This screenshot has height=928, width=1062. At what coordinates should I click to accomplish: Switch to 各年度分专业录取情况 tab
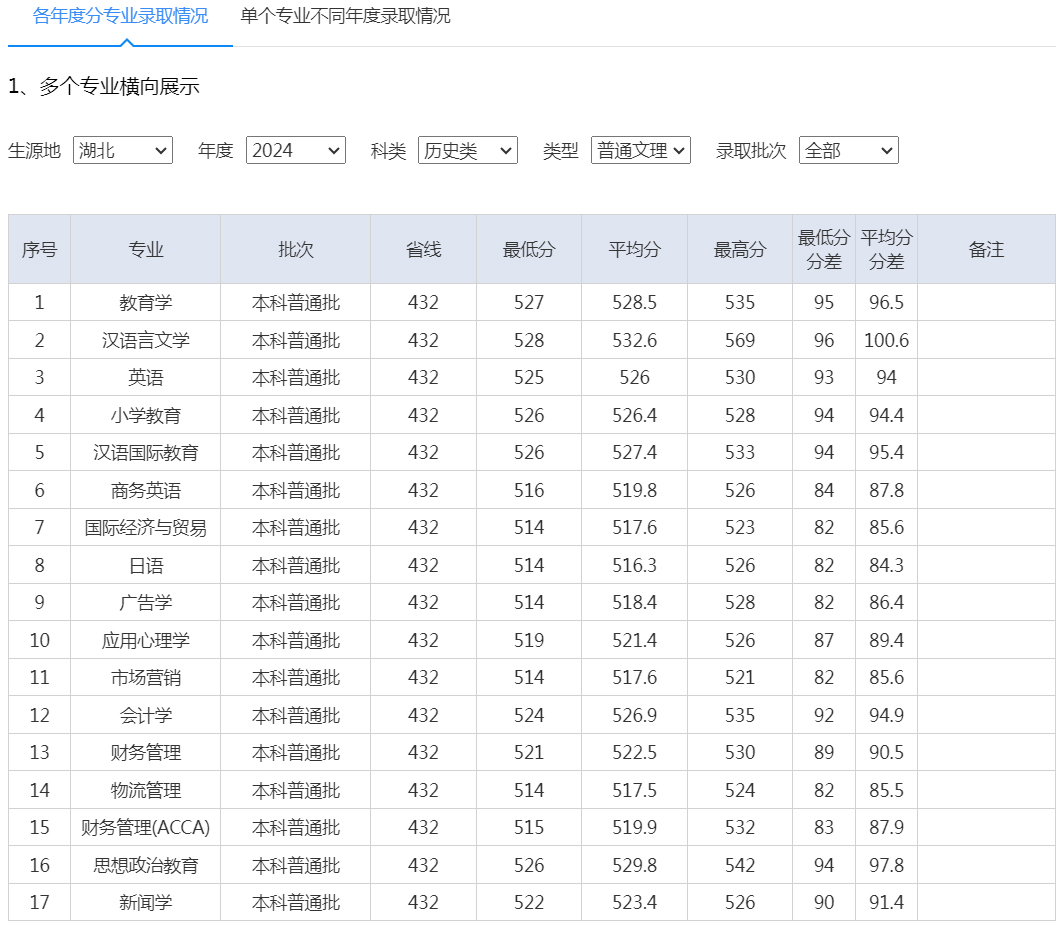click(121, 16)
